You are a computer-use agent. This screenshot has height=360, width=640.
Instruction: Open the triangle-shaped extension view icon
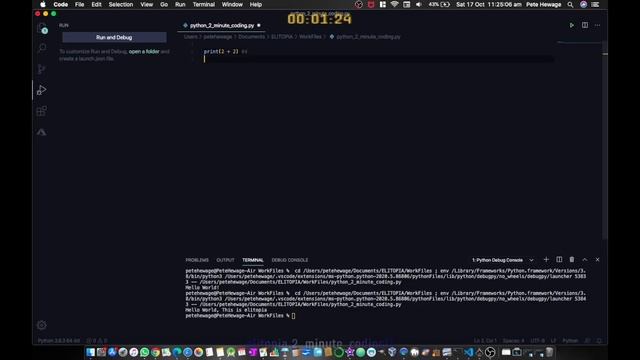tap(42, 132)
